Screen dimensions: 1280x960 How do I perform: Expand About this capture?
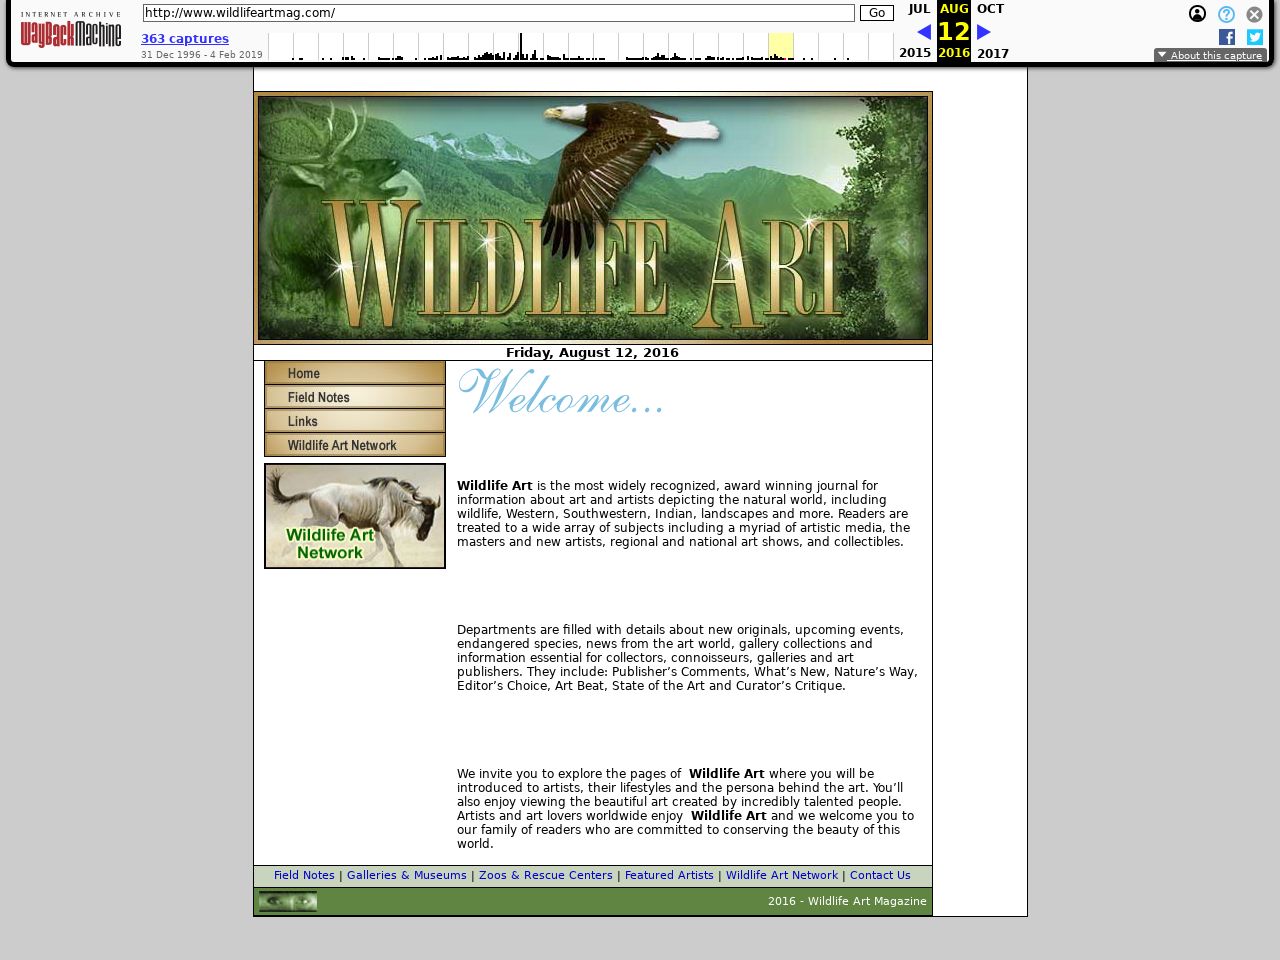pyautogui.click(x=1210, y=55)
